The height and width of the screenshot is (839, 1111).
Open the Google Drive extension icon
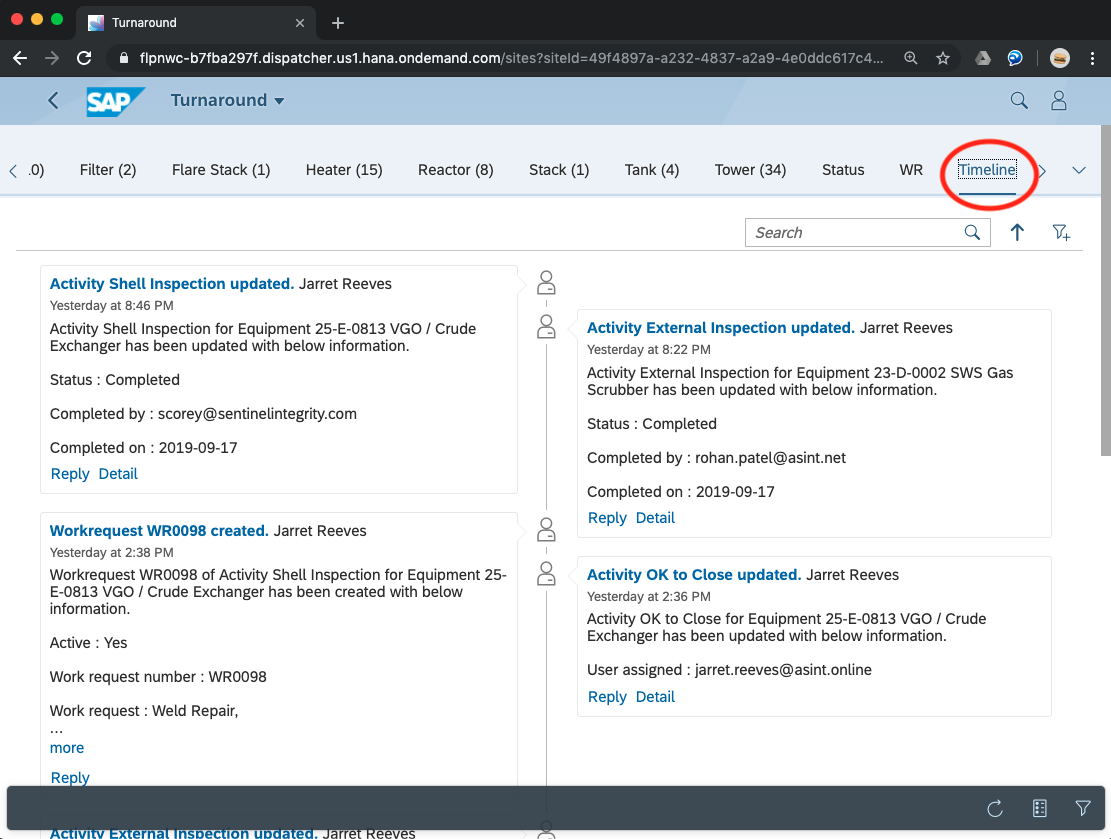pyautogui.click(x=983, y=58)
